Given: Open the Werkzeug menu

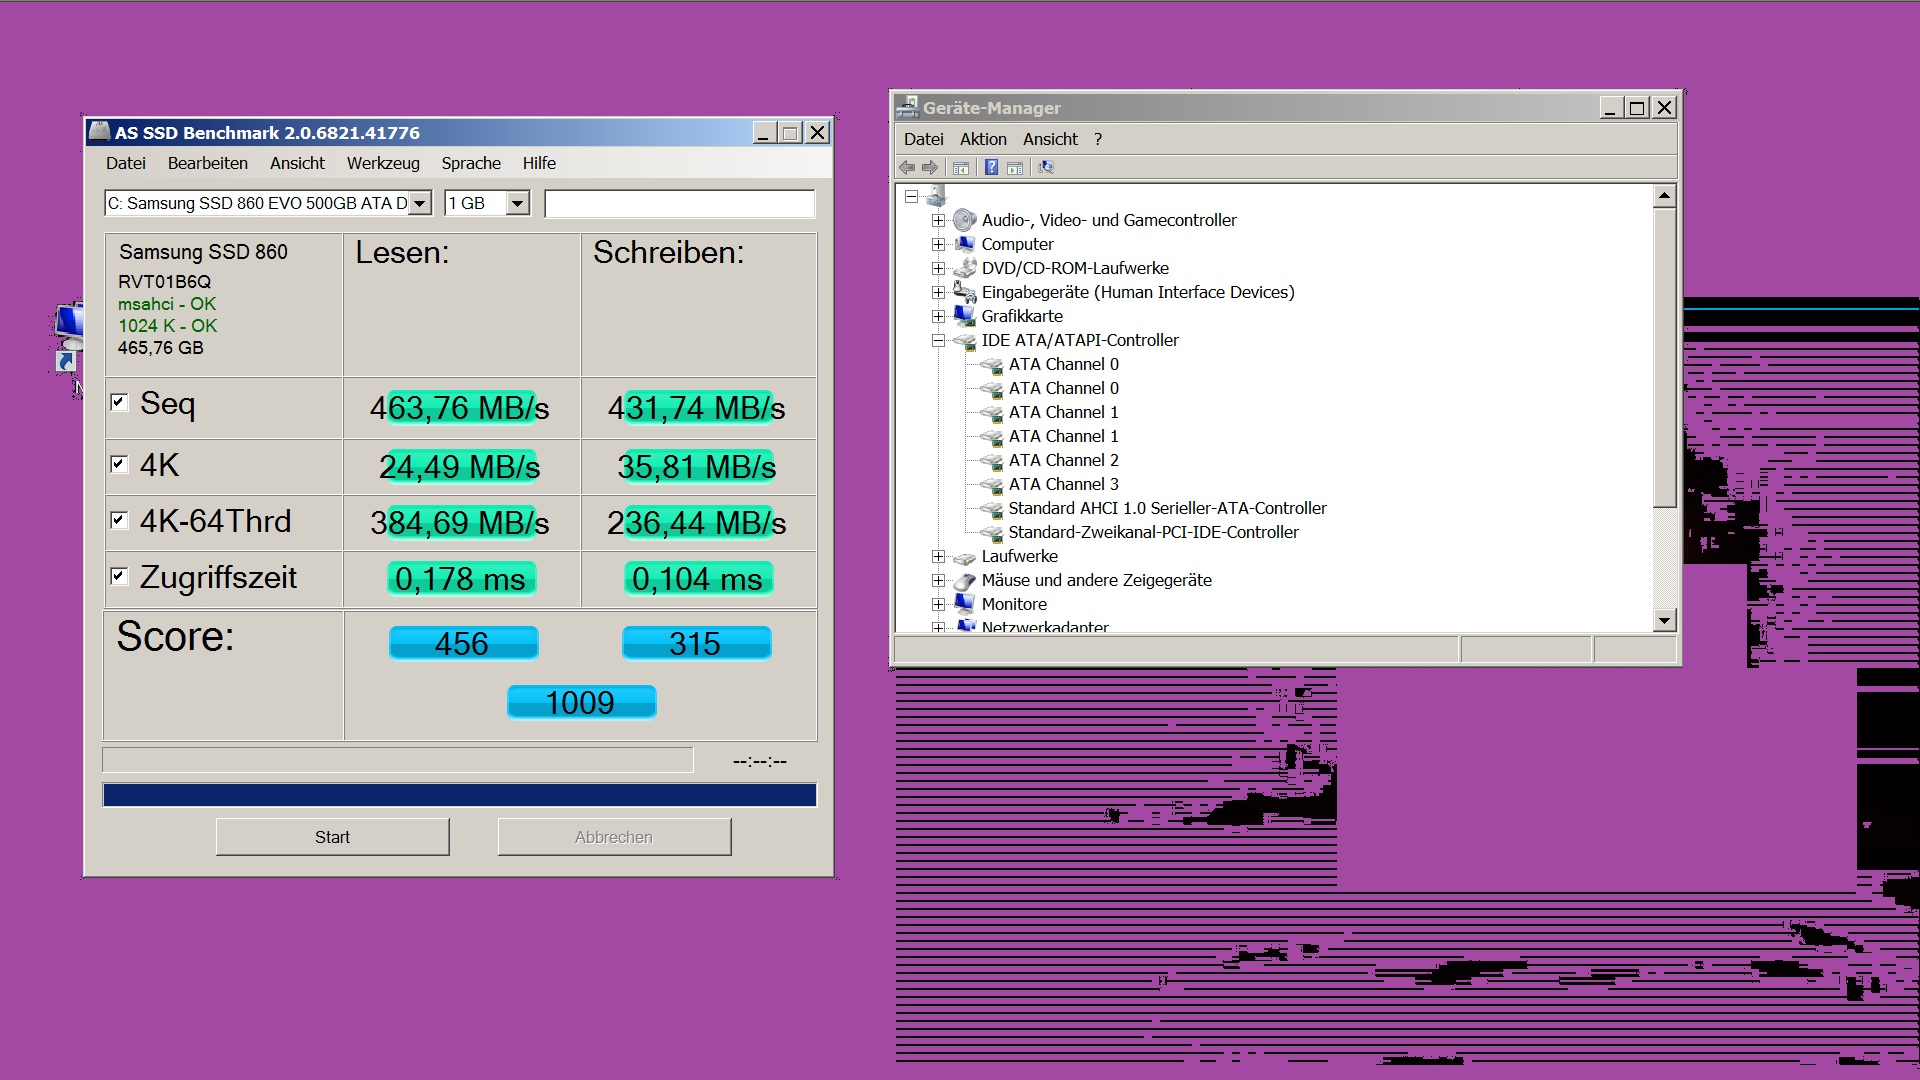Looking at the screenshot, I should click(x=383, y=163).
